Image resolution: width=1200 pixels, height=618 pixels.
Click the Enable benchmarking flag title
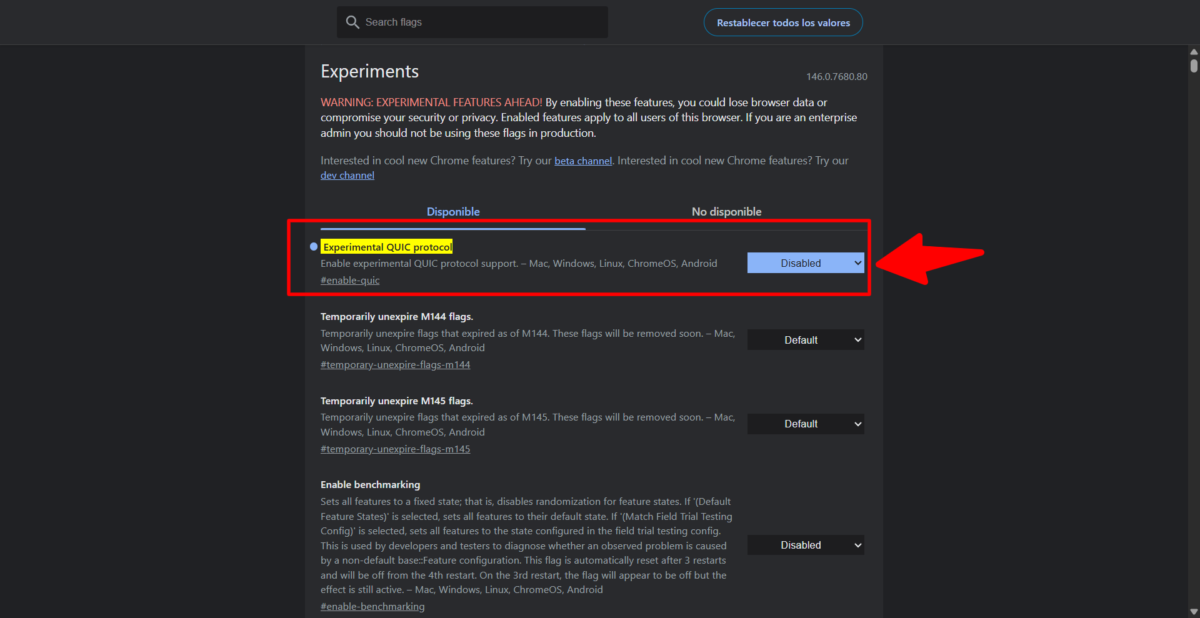(370, 485)
